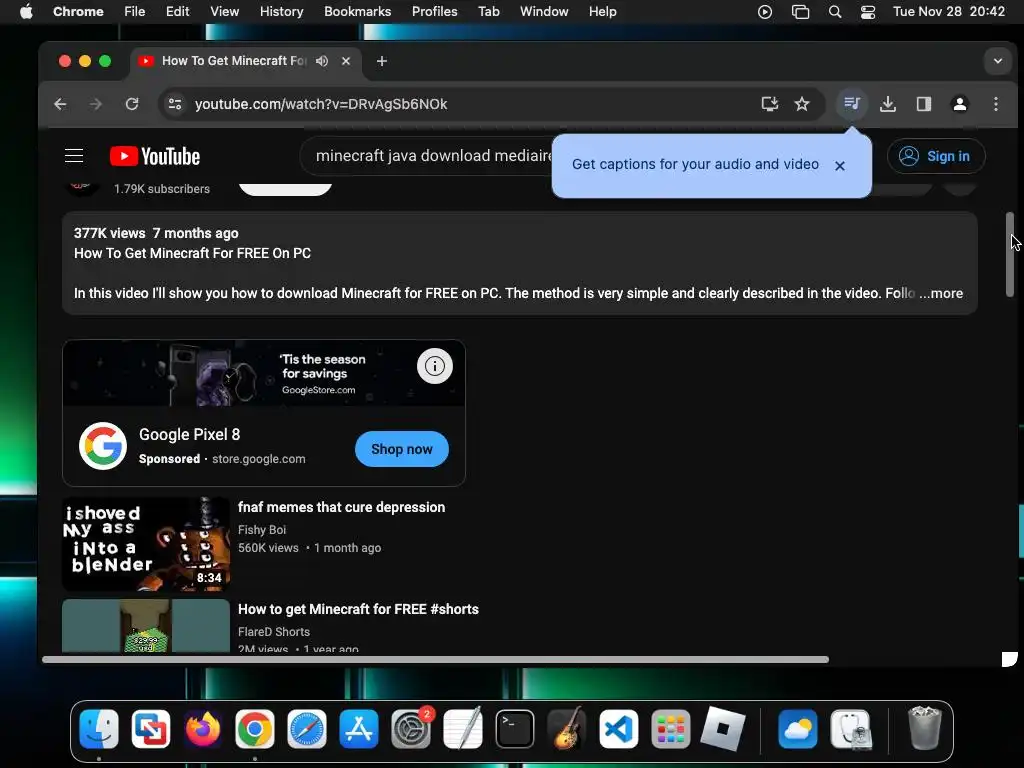Open Finder from the dock
The width and height of the screenshot is (1024, 768).
coord(99,729)
